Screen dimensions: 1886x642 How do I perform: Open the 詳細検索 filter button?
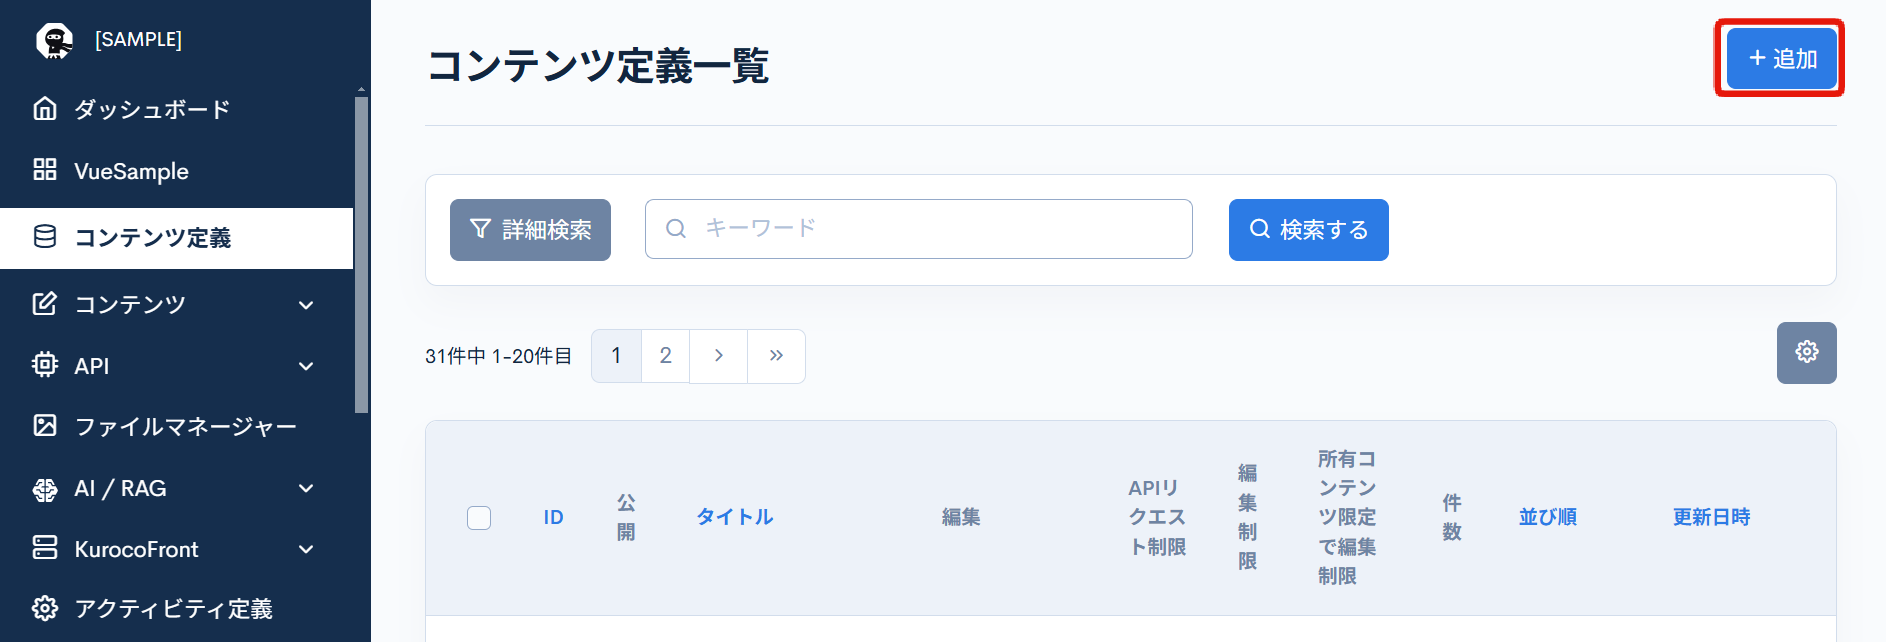point(530,230)
